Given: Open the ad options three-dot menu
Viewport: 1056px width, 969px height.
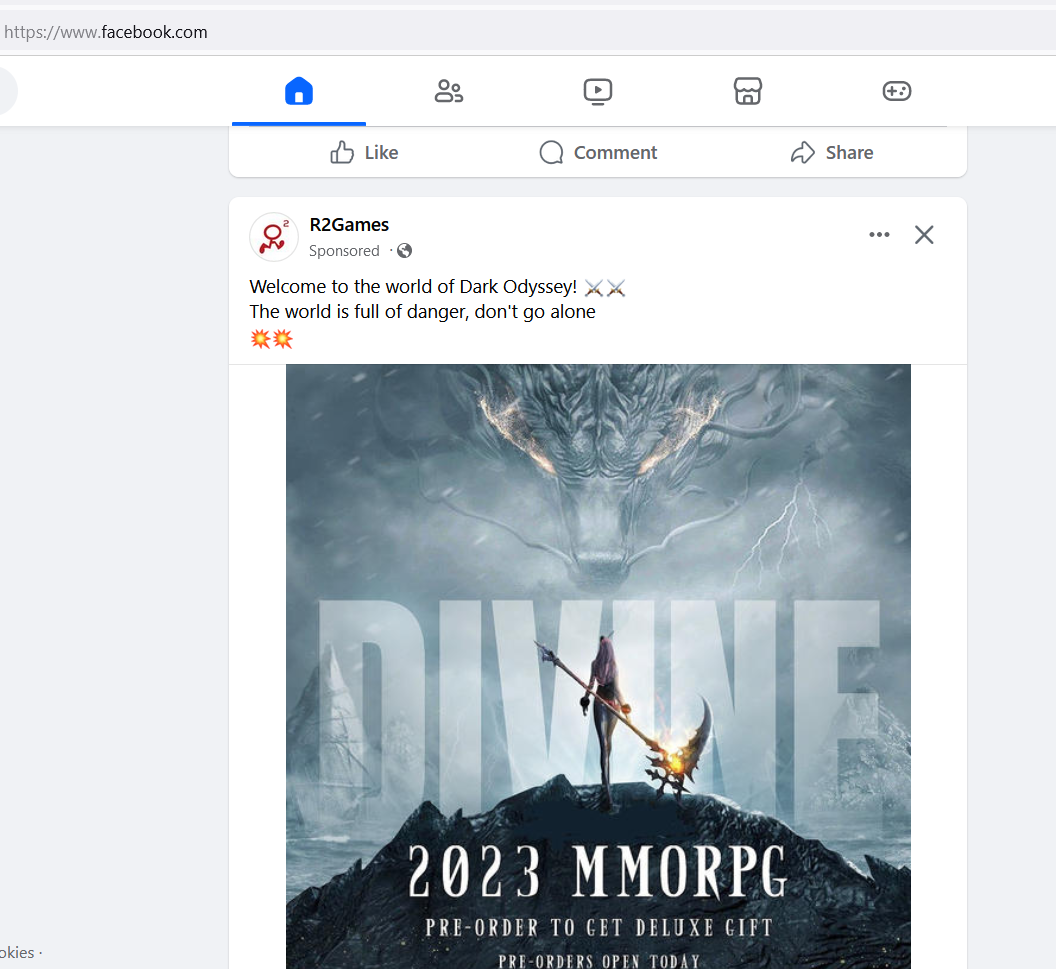Looking at the screenshot, I should [x=879, y=234].
